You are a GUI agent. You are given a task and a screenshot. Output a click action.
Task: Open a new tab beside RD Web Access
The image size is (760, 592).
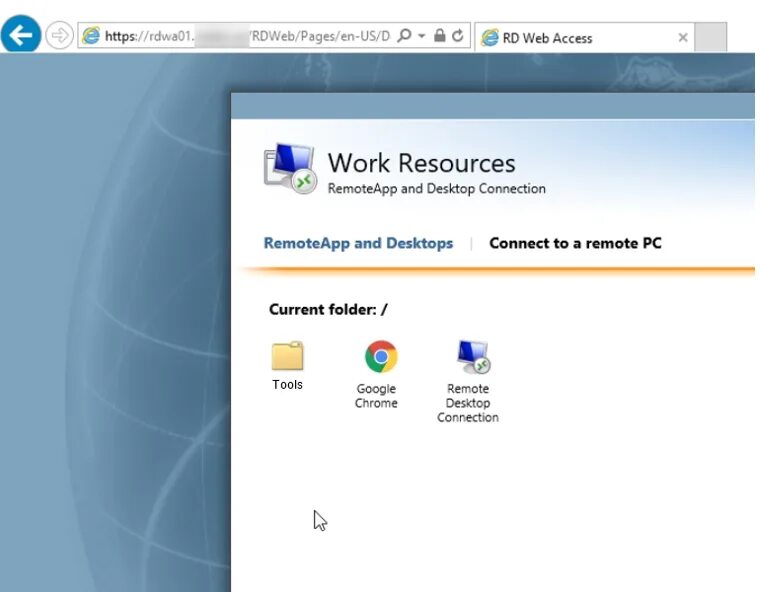pos(711,37)
